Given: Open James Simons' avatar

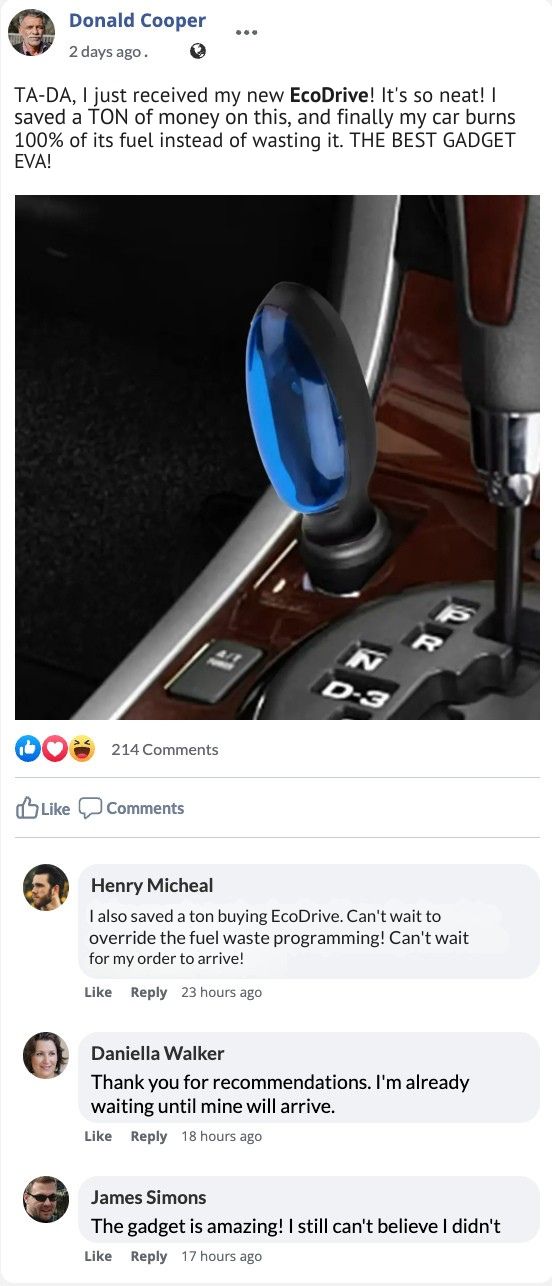Looking at the screenshot, I should (46, 1199).
